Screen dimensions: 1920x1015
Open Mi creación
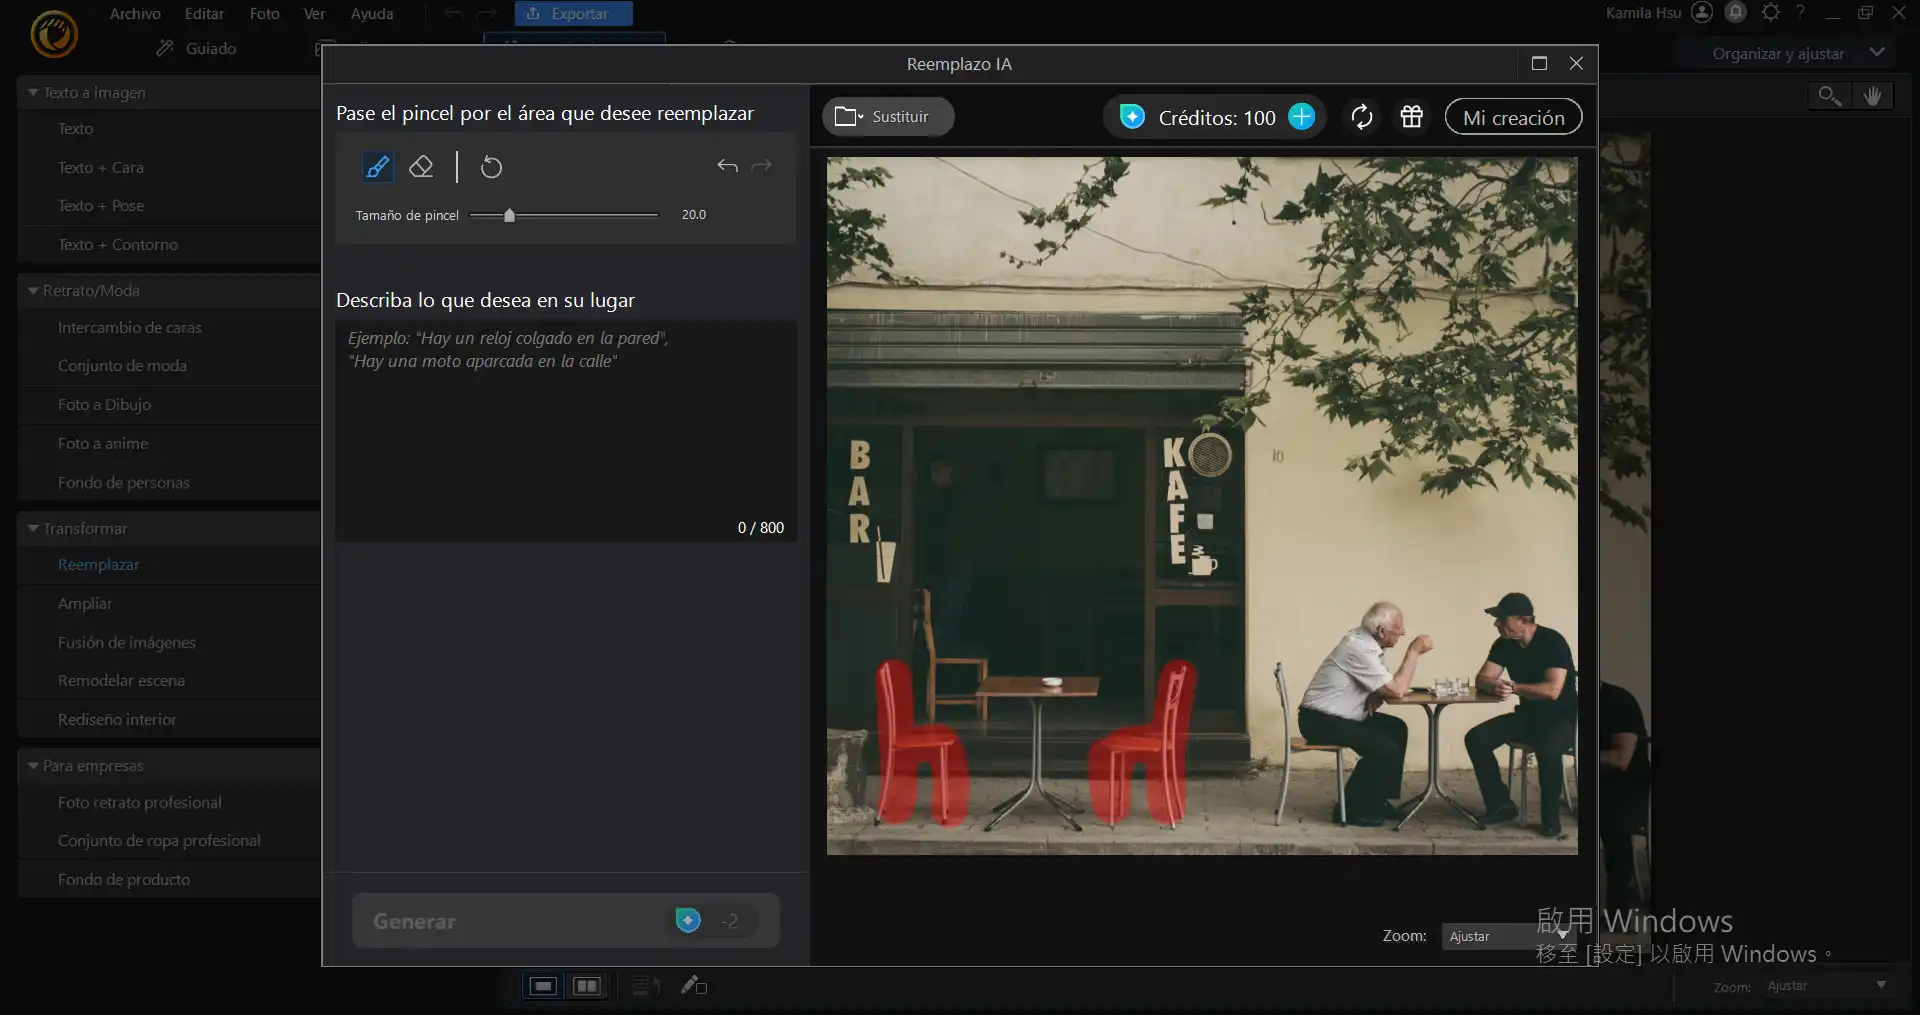pyautogui.click(x=1513, y=117)
